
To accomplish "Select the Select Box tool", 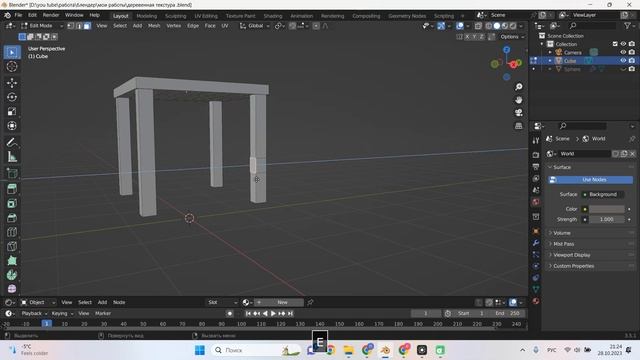I will (12, 52).
